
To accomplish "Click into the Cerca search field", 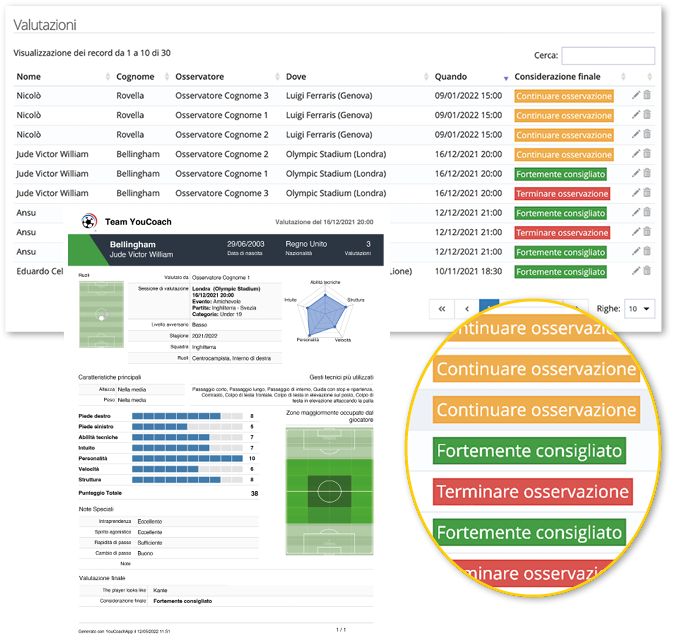I will point(608,56).
